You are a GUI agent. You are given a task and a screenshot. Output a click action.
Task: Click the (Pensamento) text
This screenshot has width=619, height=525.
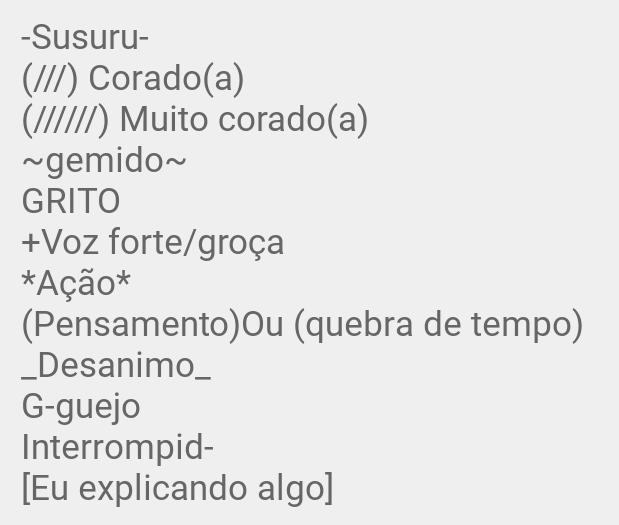pyautogui.click(x=131, y=325)
